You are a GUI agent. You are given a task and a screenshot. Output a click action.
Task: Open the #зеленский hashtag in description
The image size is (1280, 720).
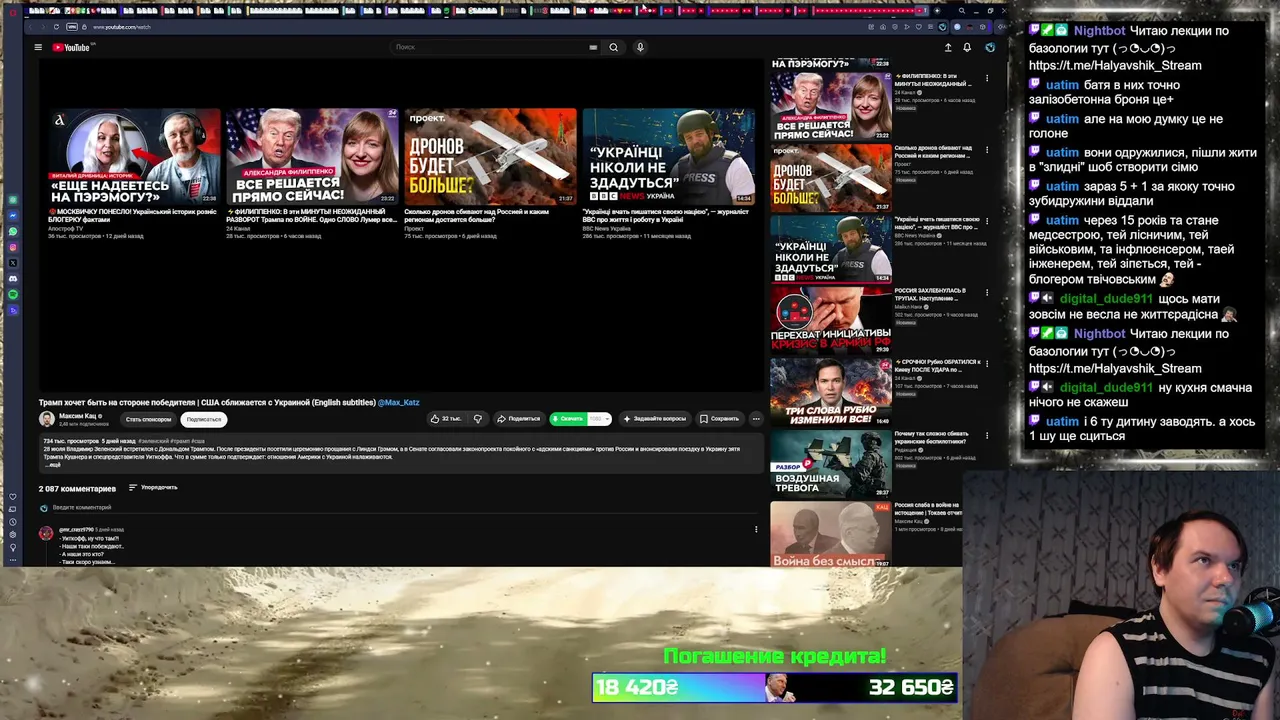point(153,441)
